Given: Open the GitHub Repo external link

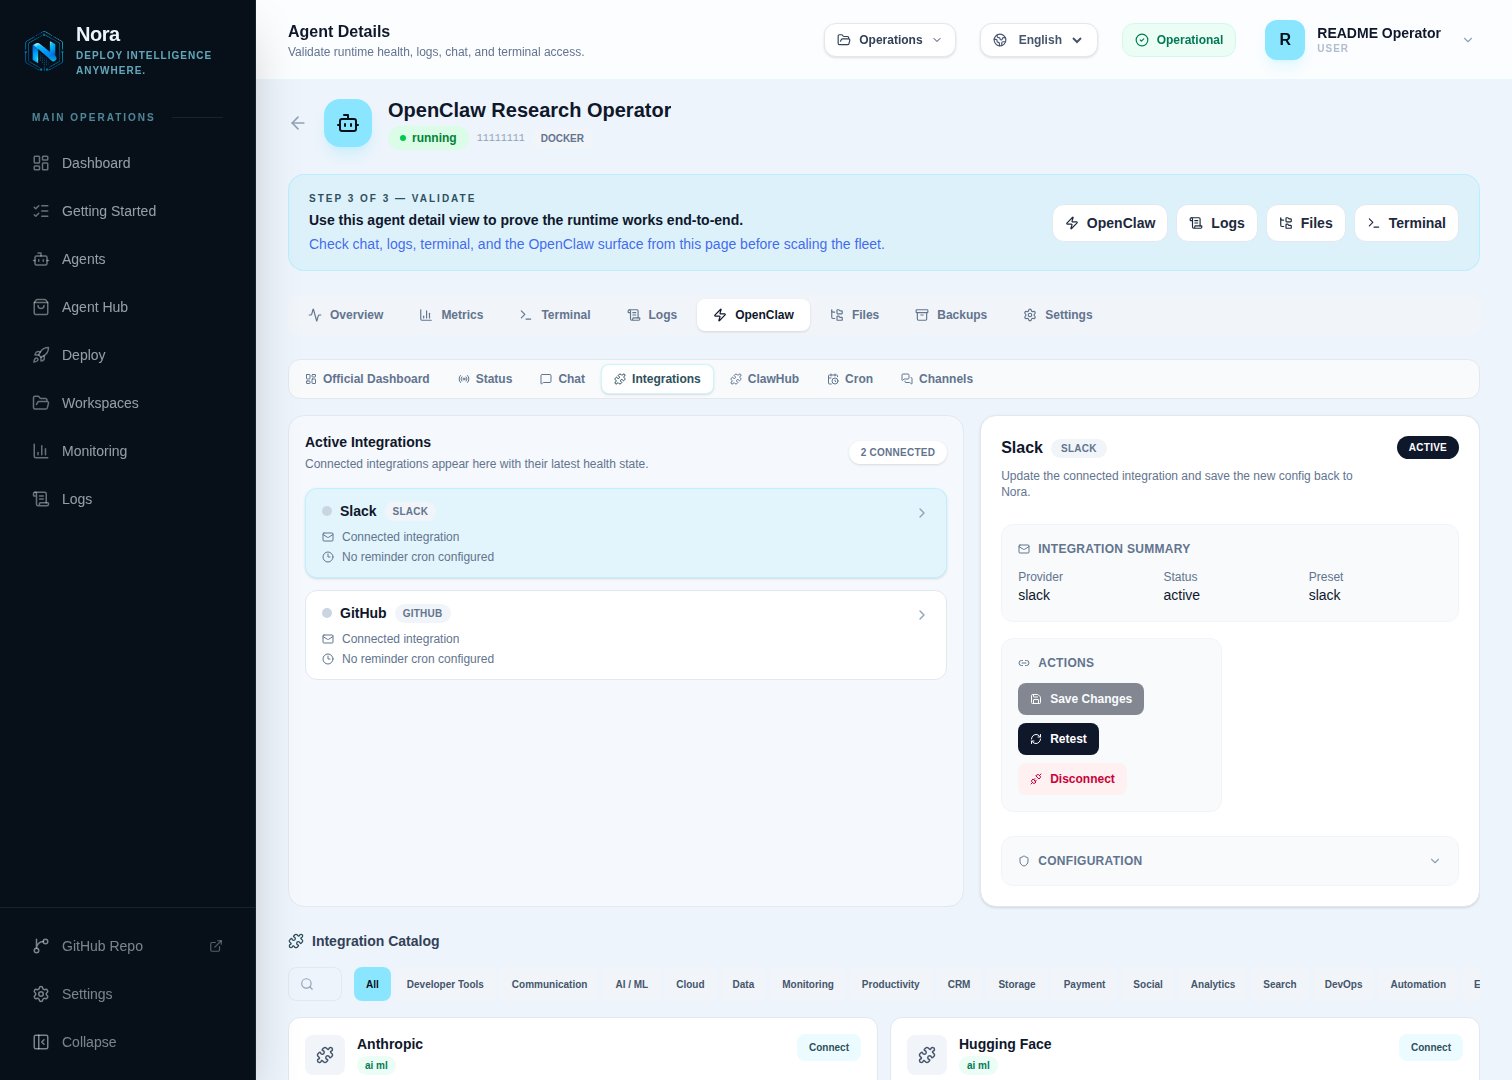Looking at the screenshot, I should [128, 946].
